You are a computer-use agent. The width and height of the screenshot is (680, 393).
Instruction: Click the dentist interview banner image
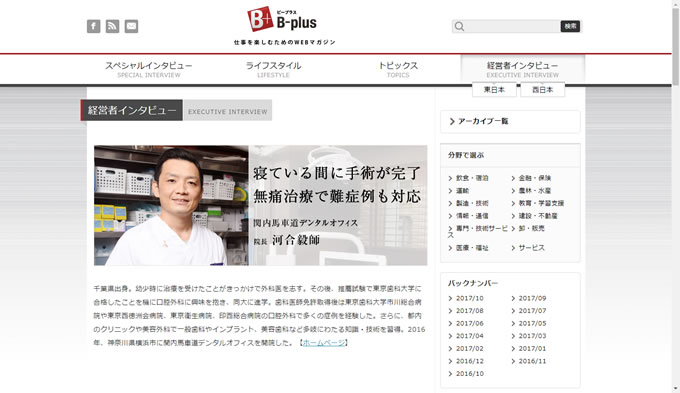(x=261, y=205)
